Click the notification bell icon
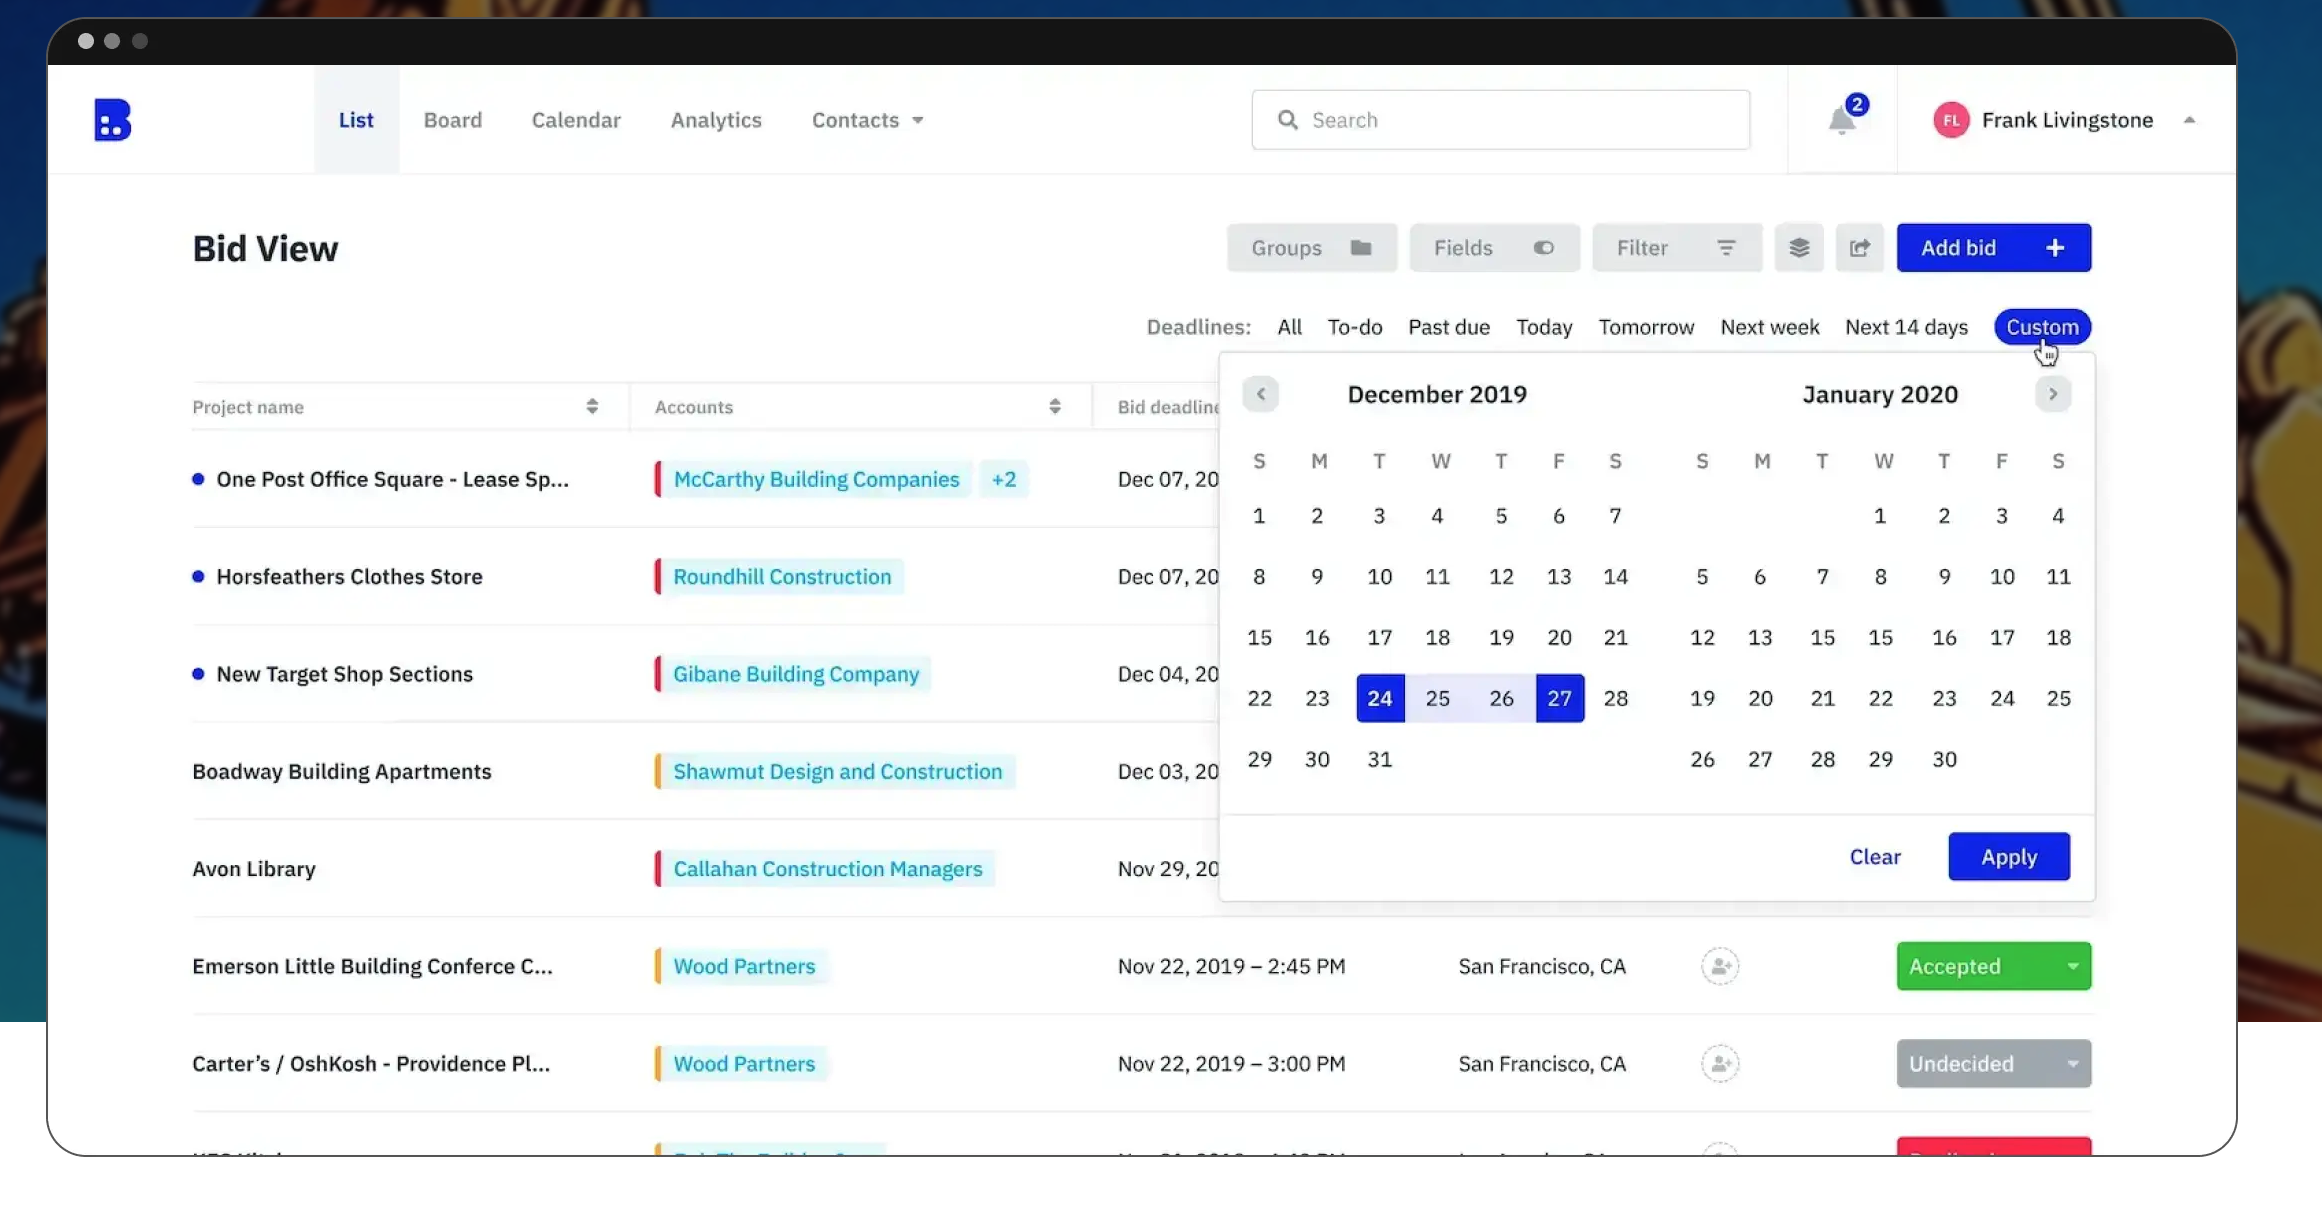2322x1220 pixels. 1841,120
